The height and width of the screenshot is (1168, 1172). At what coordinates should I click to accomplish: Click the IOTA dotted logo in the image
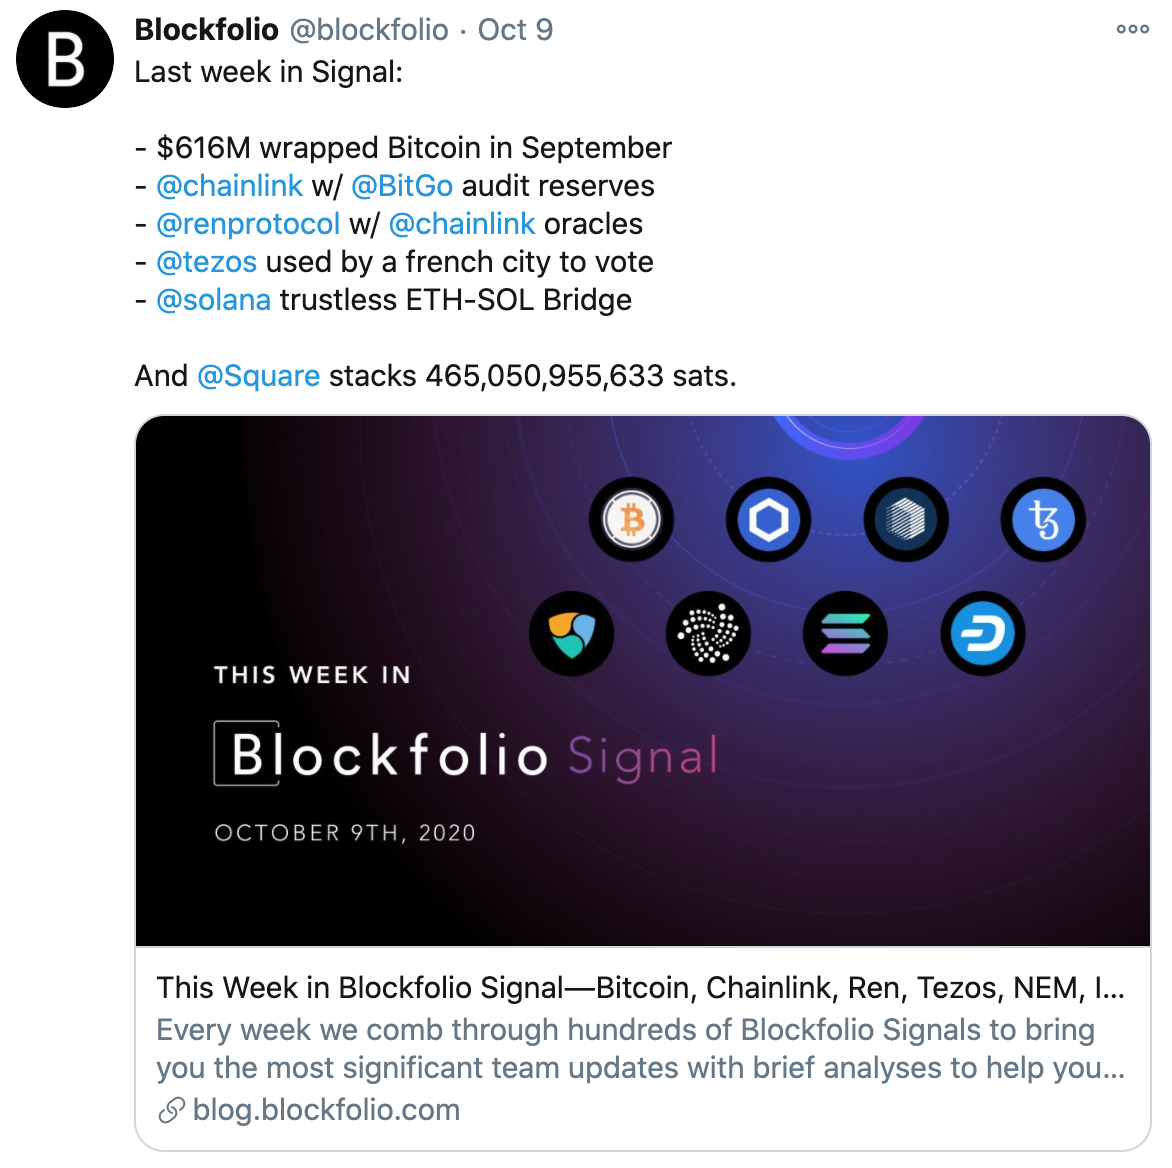(708, 633)
